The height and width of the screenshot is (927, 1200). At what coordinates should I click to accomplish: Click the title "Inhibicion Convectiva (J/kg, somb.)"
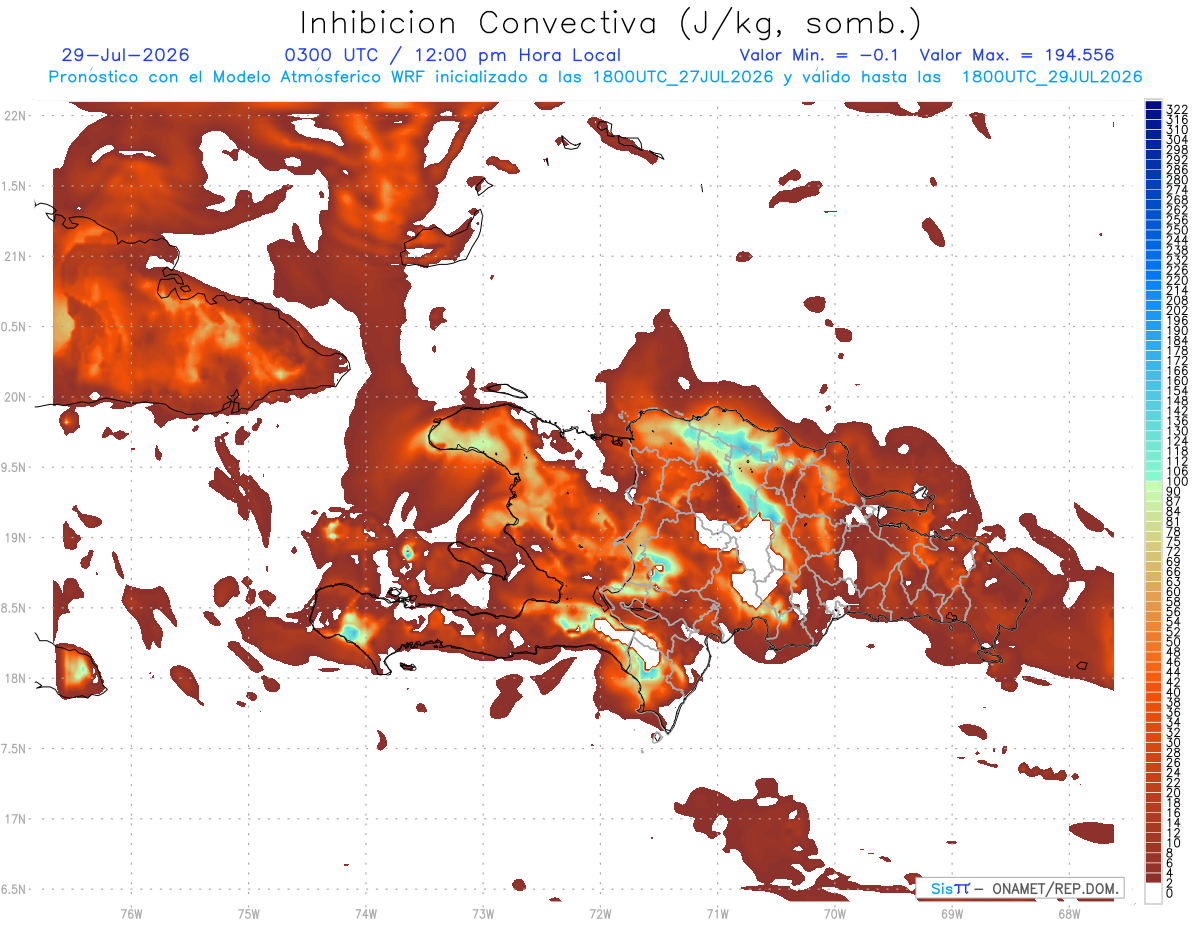pyautogui.click(x=611, y=24)
